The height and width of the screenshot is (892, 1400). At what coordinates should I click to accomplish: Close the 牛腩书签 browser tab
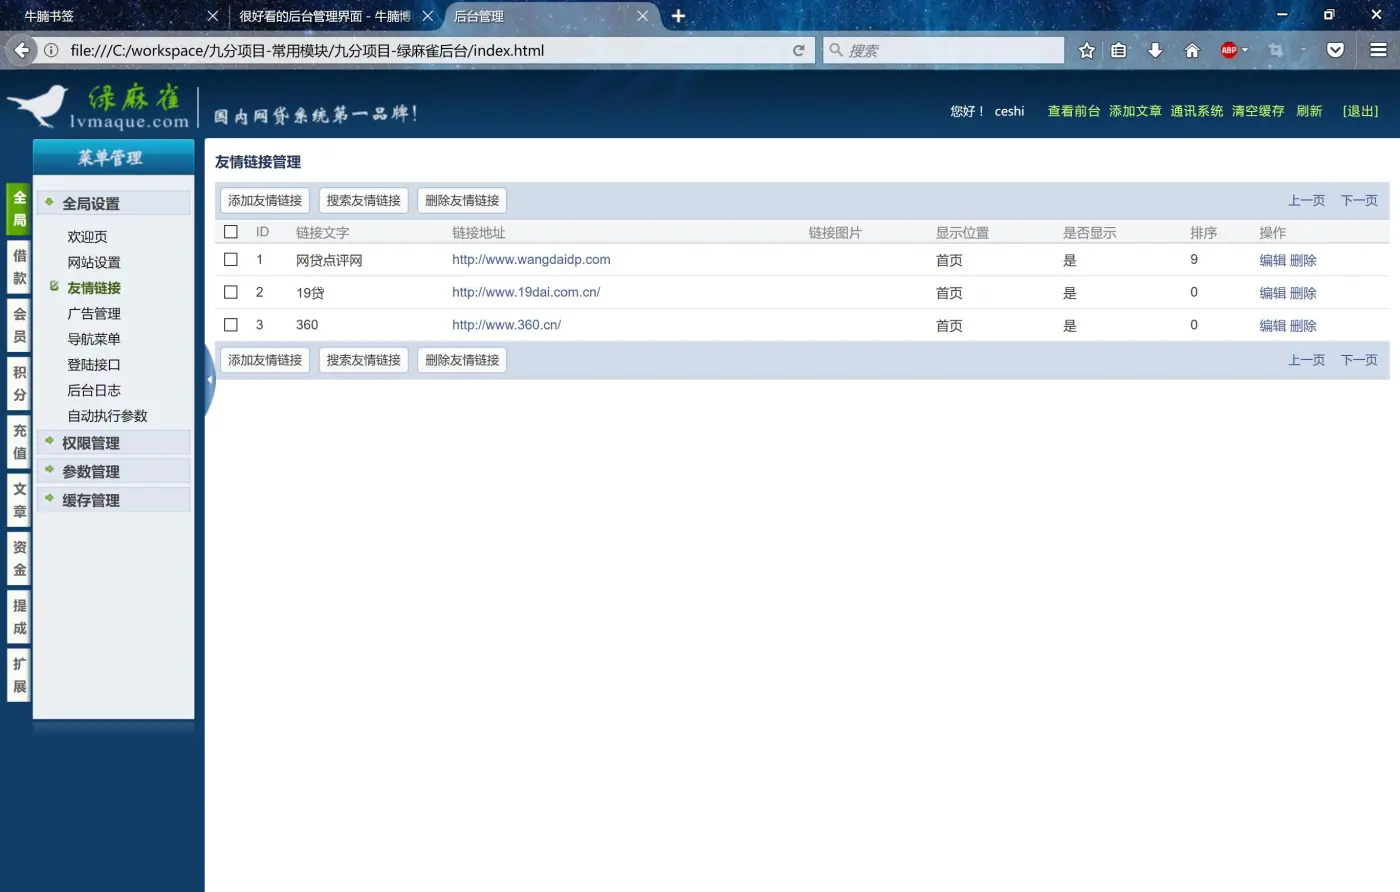(212, 16)
